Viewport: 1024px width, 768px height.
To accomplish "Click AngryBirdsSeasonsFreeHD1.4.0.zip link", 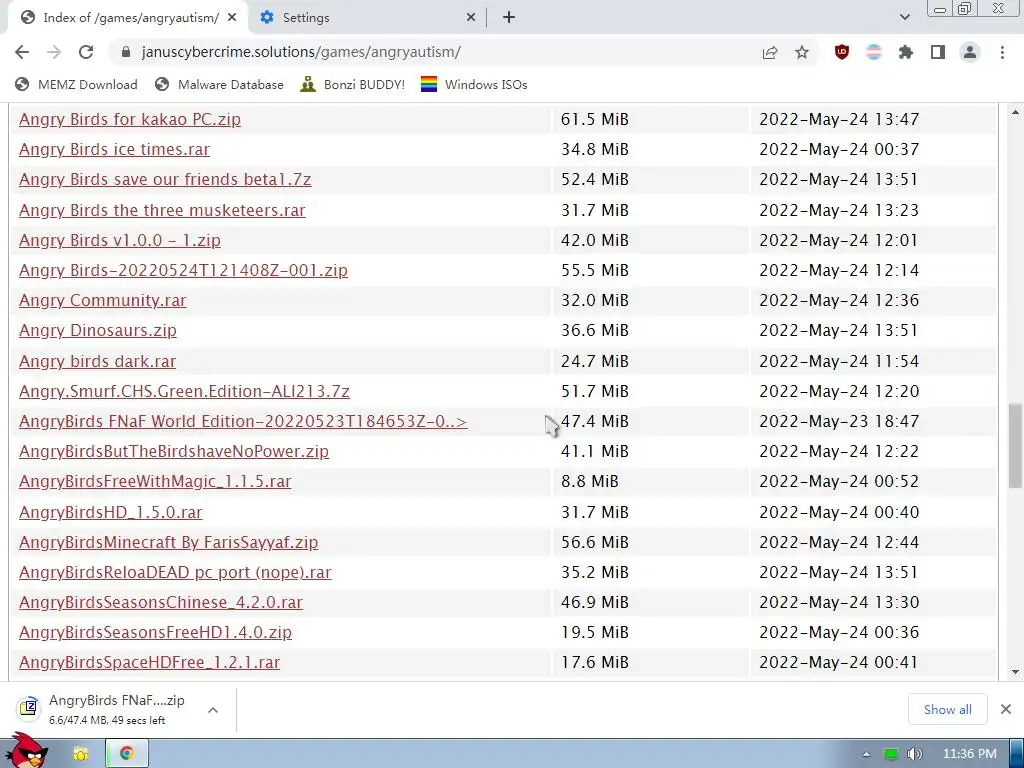I will (155, 632).
